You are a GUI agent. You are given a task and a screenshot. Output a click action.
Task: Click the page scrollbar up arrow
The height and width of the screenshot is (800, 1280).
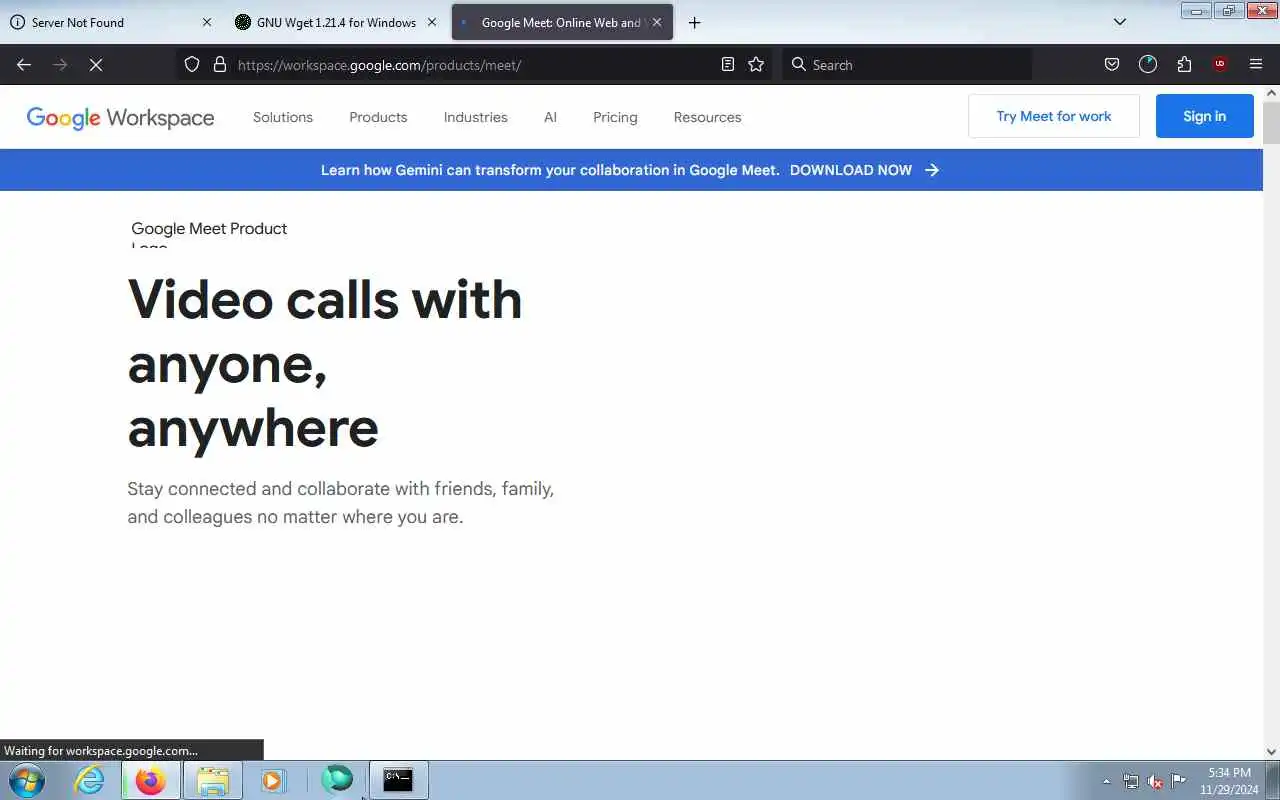[1272, 93]
